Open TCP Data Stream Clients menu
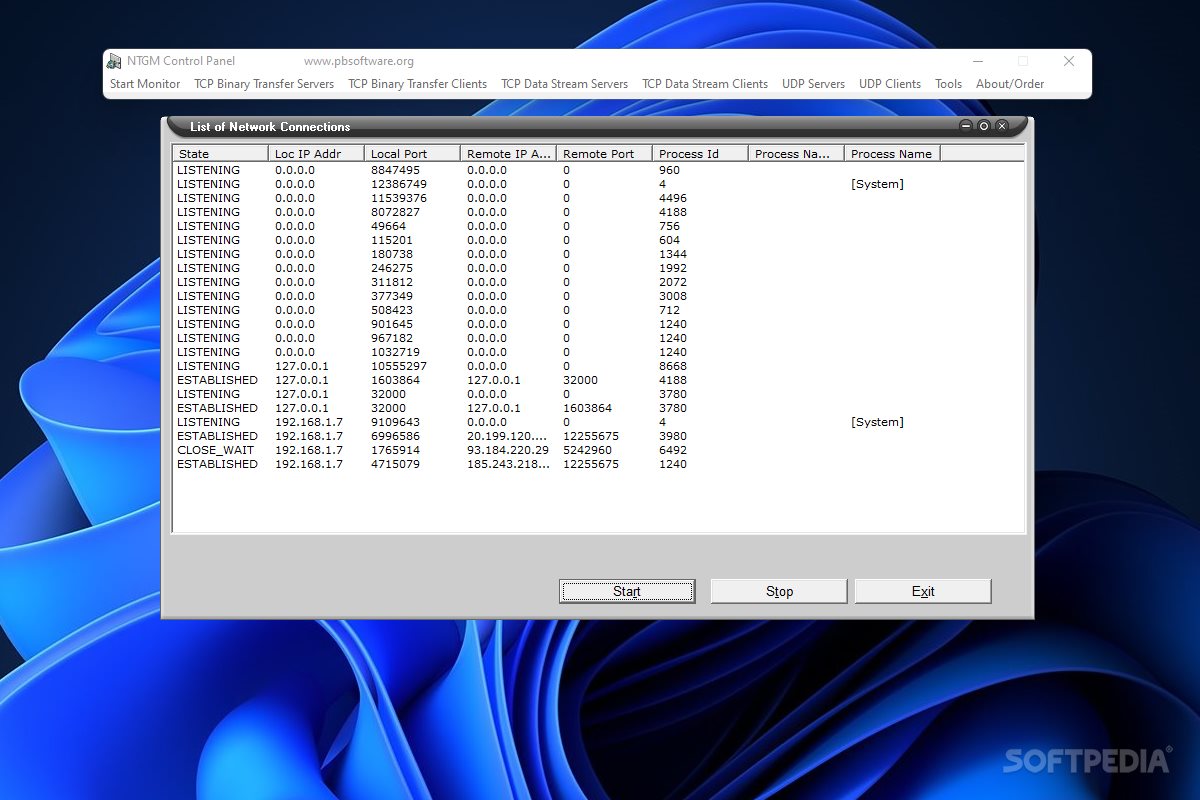The height and width of the screenshot is (800, 1200). tap(705, 84)
